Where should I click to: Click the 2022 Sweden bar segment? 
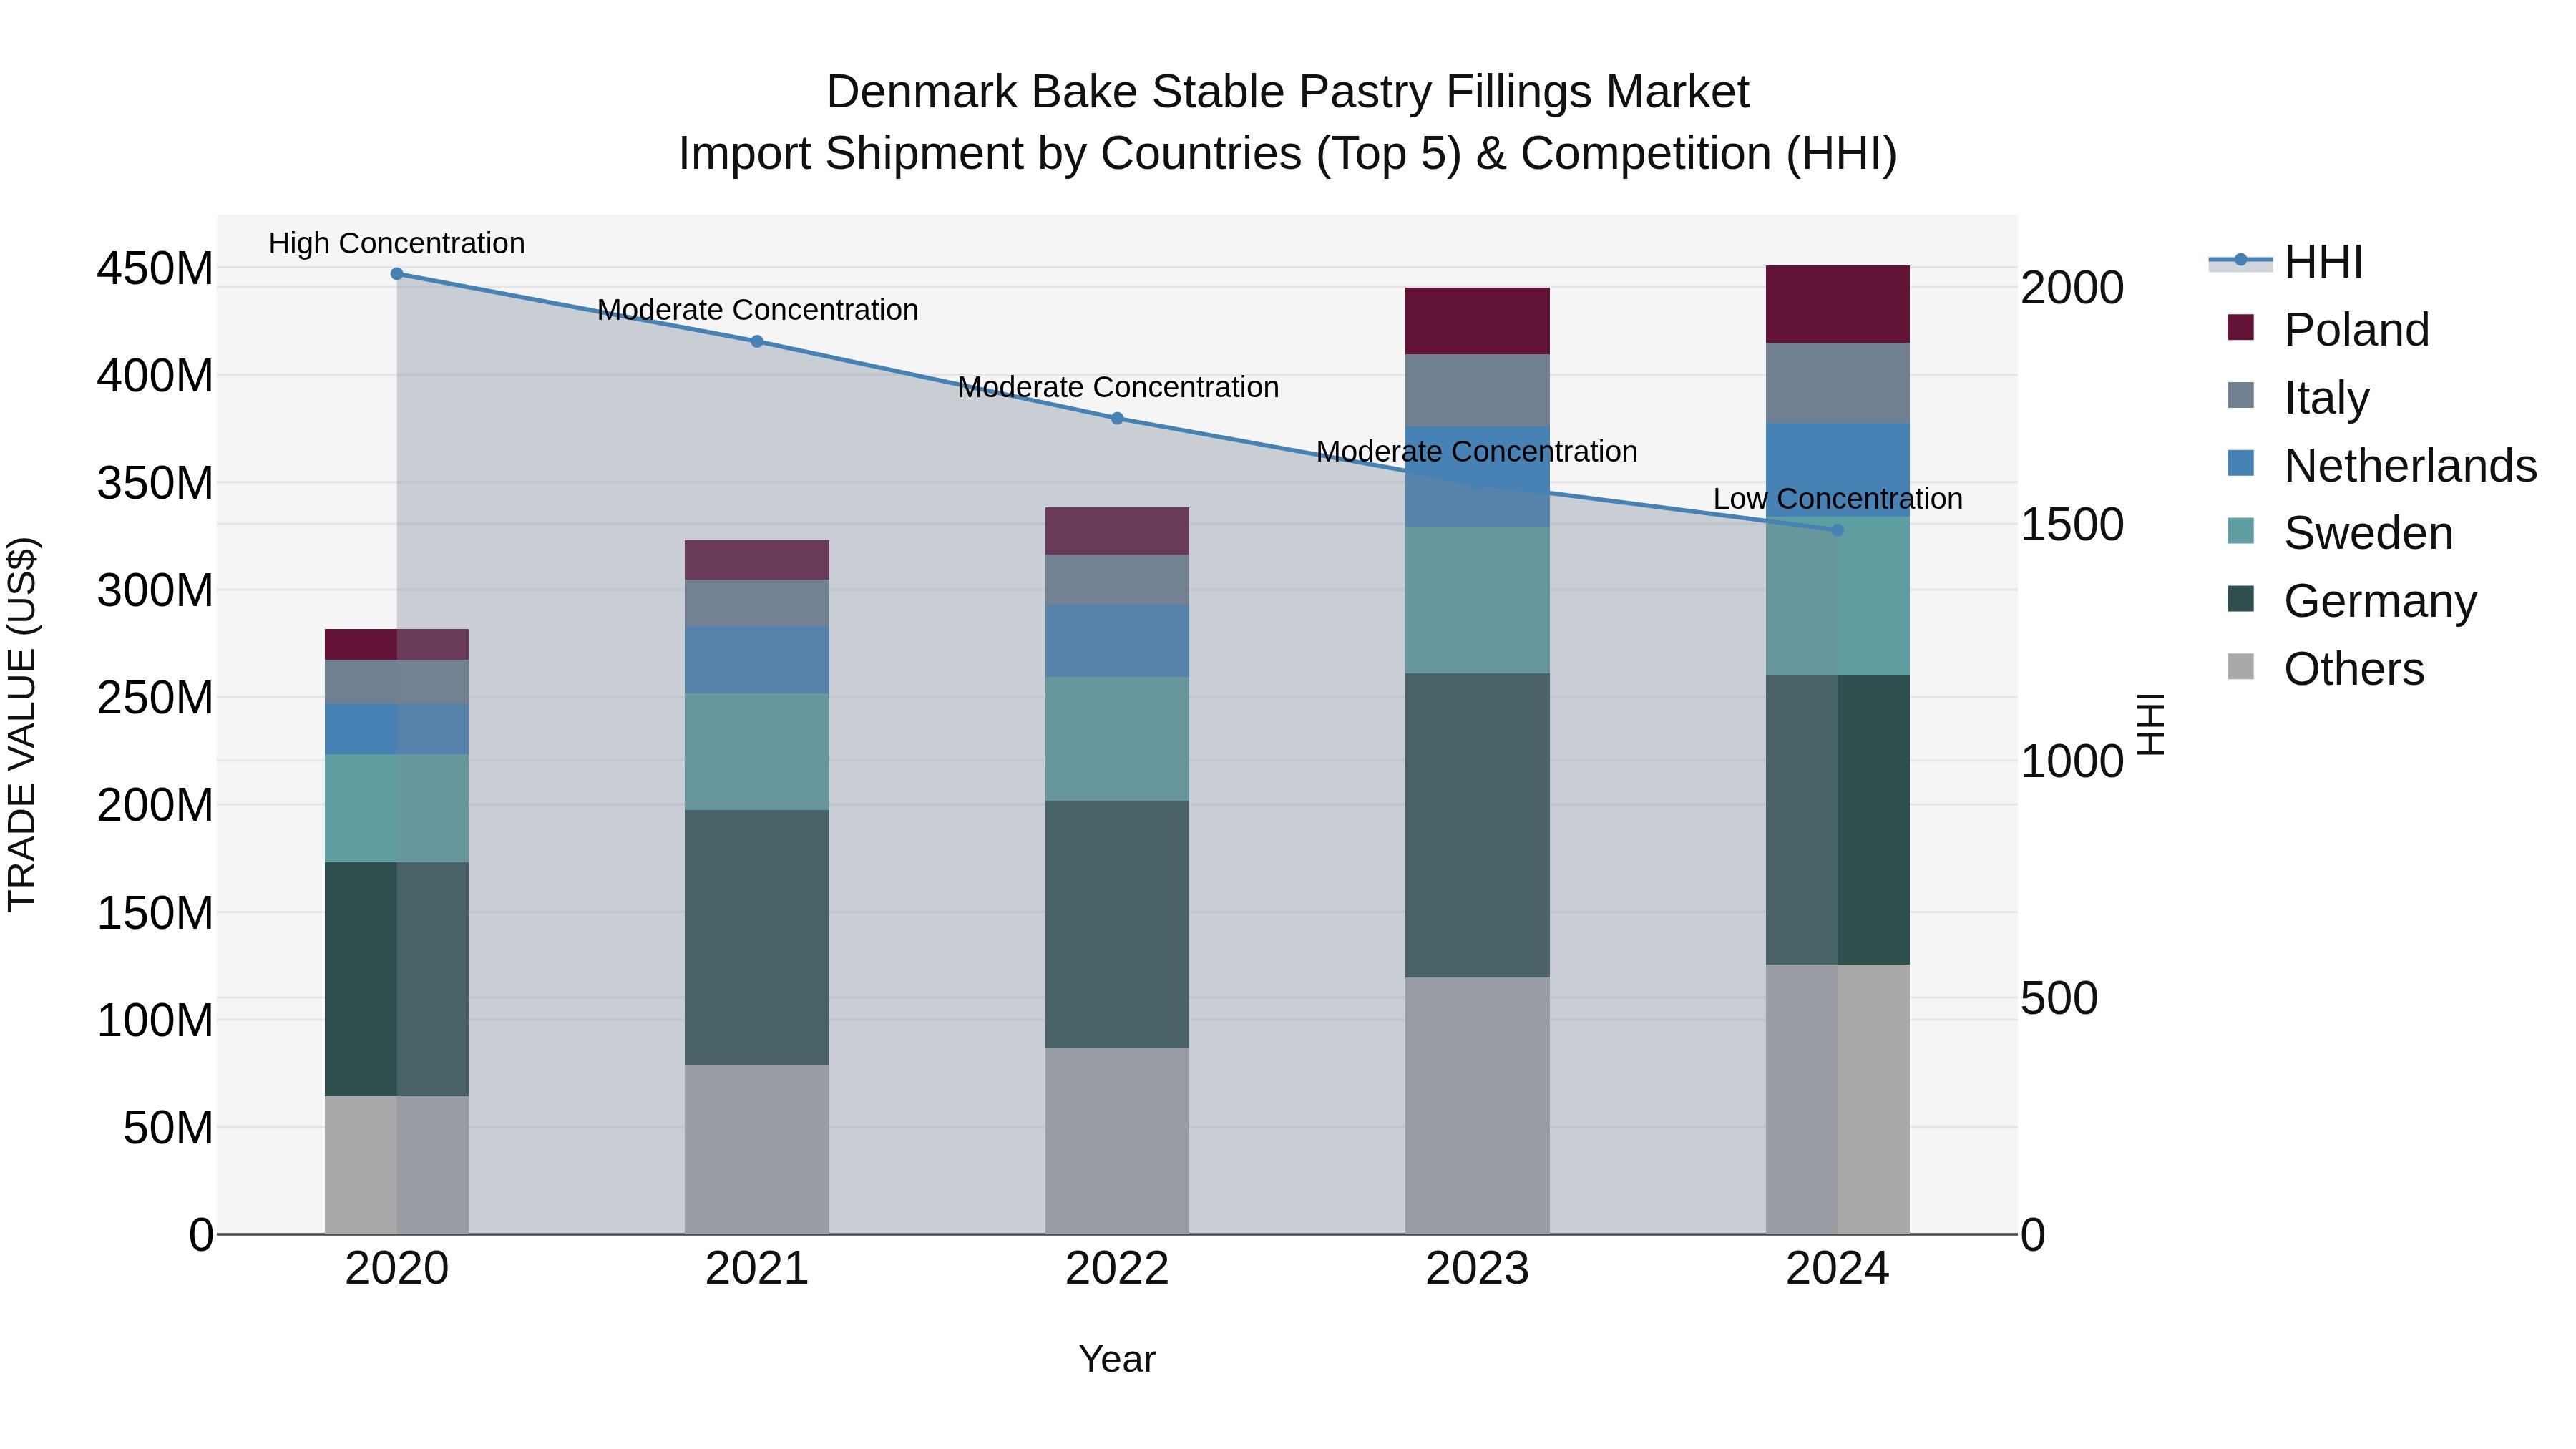click(1117, 740)
